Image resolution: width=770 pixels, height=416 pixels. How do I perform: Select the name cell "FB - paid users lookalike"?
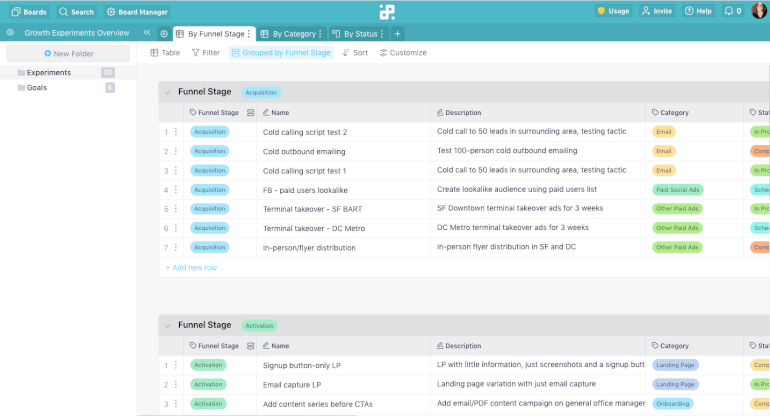click(x=343, y=190)
